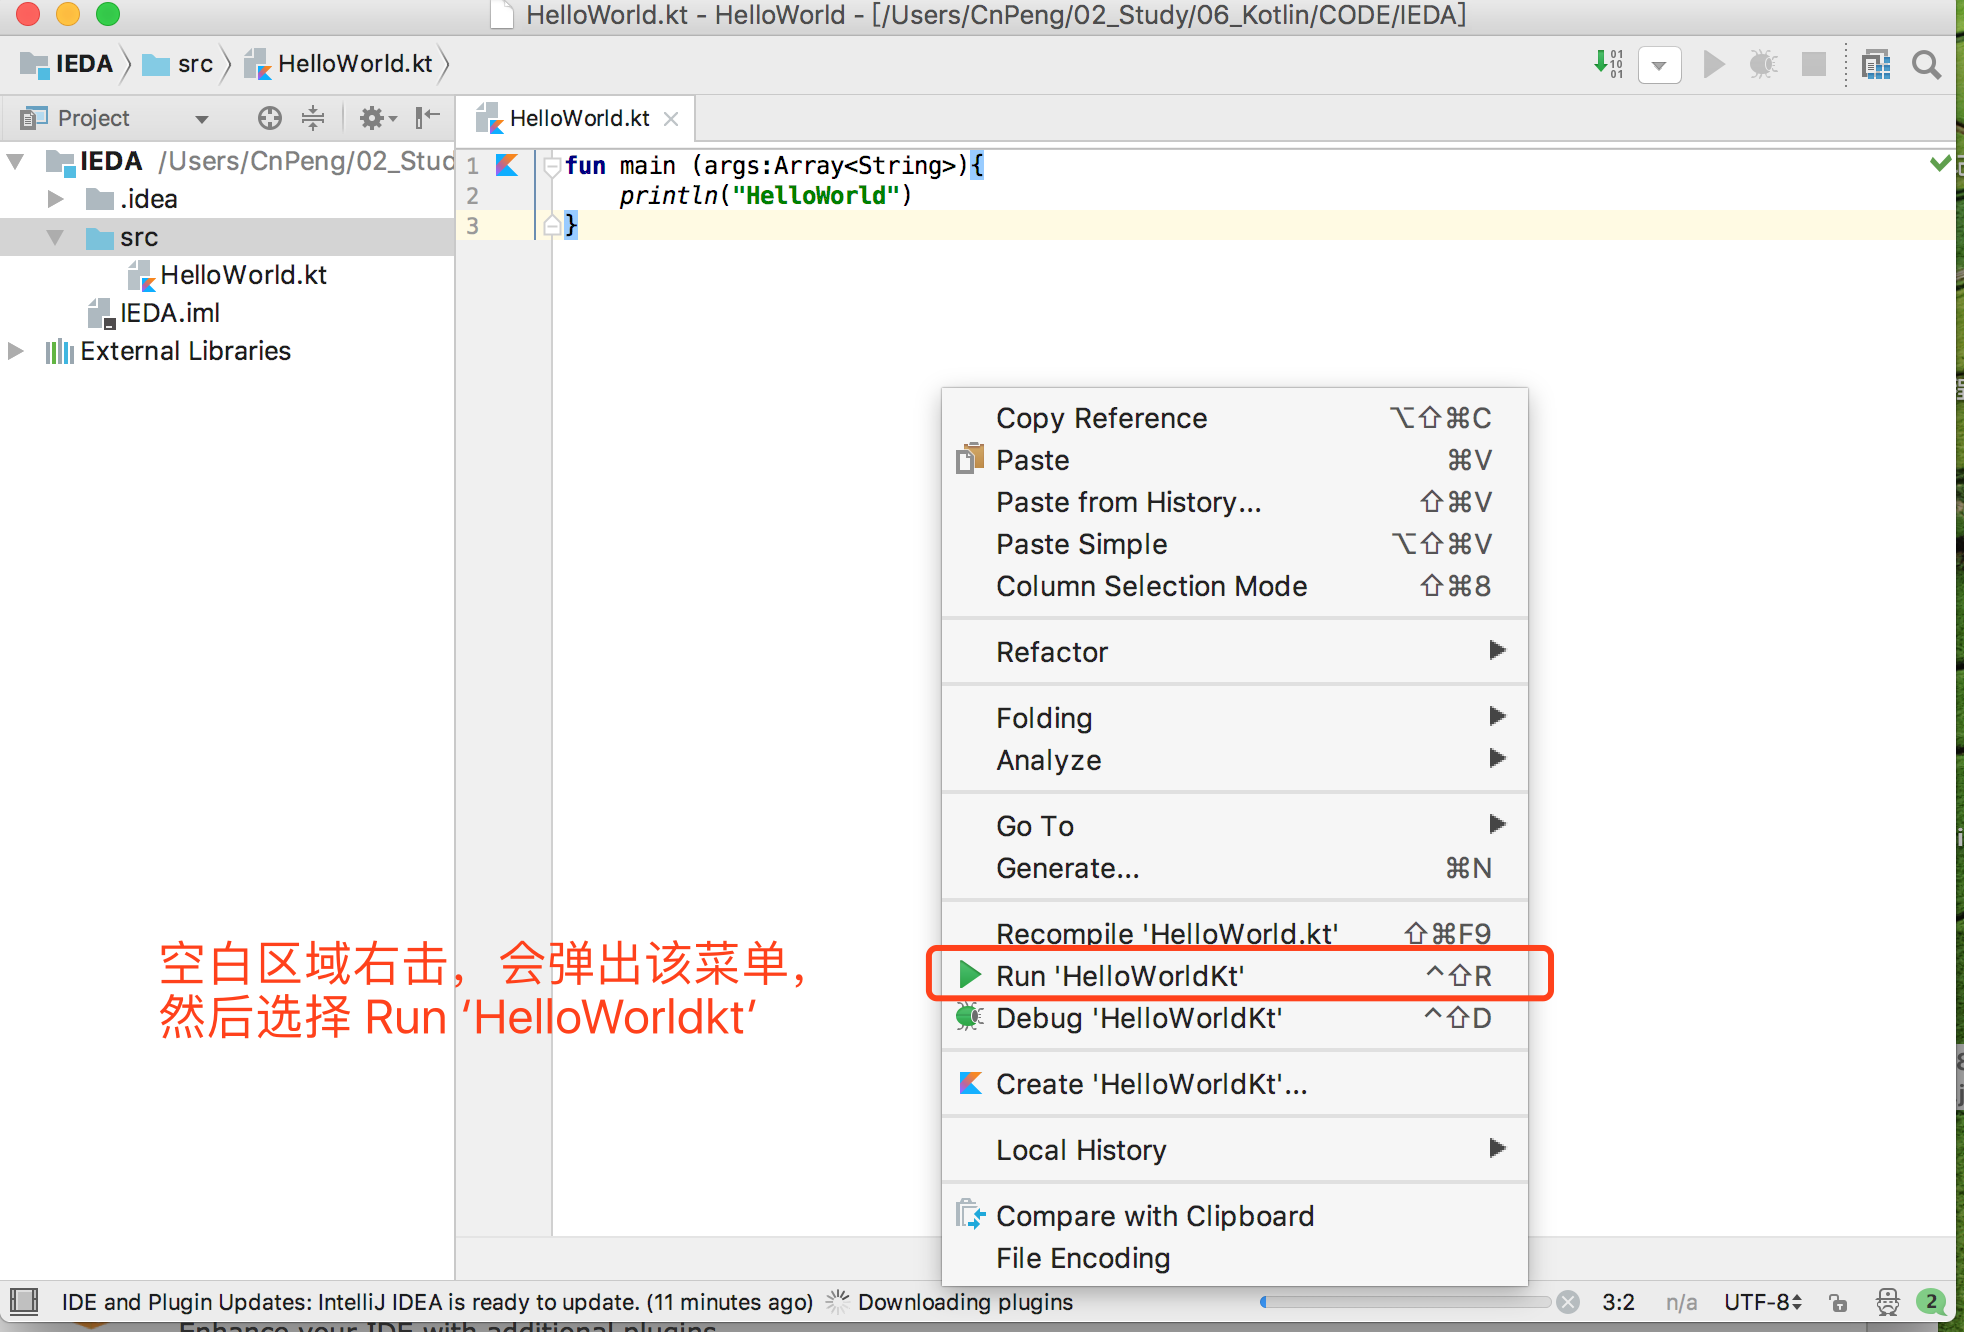The width and height of the screenshot is (1964, 1332).
Task: Open the Project panel gear settings
Action: pyautogui.click(x=377, y=118)
